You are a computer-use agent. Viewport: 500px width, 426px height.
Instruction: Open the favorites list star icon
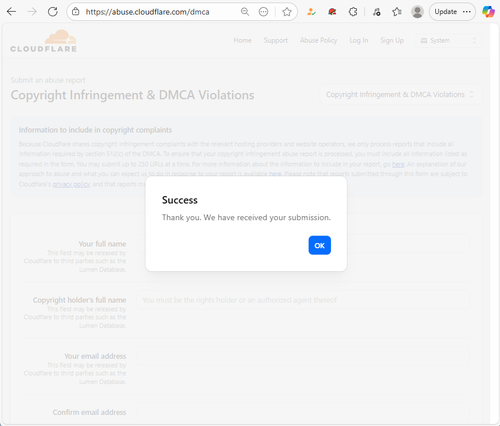[397, 12]
